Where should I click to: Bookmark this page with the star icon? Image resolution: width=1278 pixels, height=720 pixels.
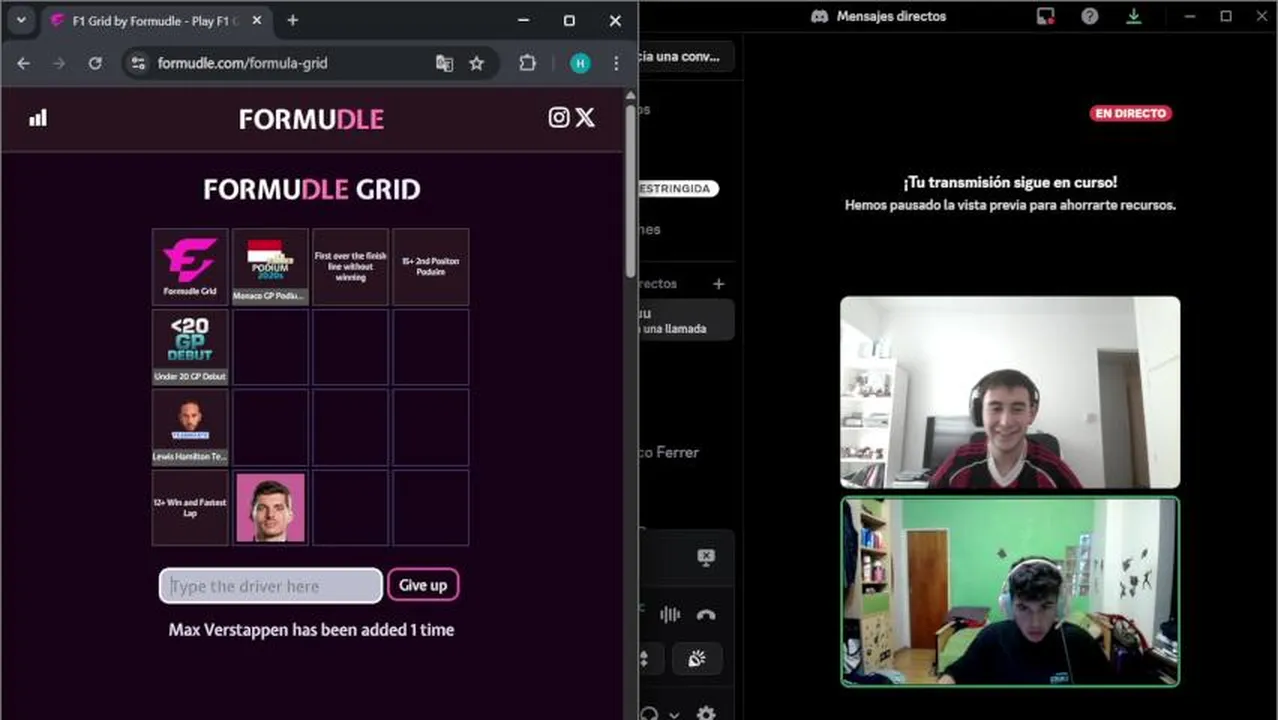tap(477, 63)
